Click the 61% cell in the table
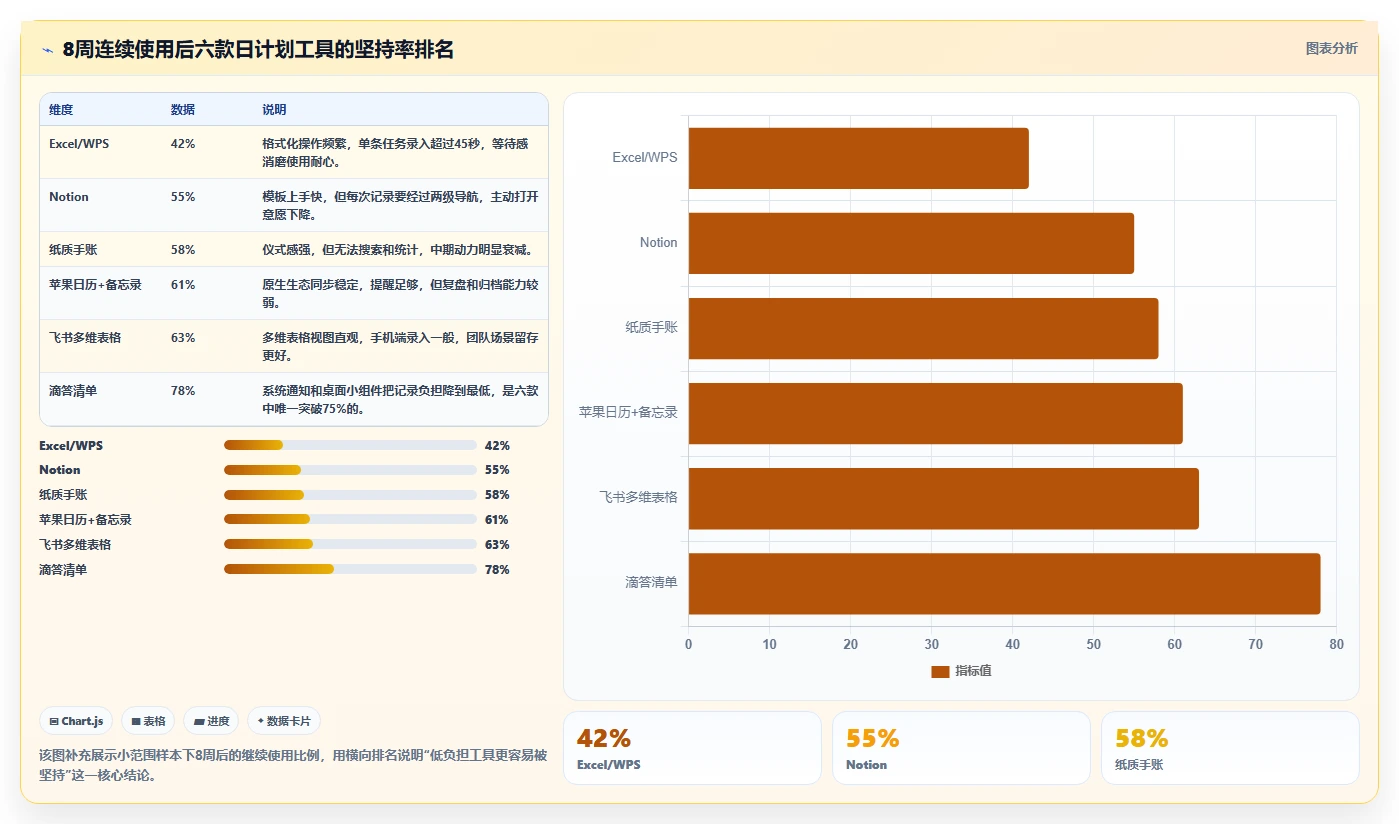This screenshot has height=824, width=1399. pos(183,285)
